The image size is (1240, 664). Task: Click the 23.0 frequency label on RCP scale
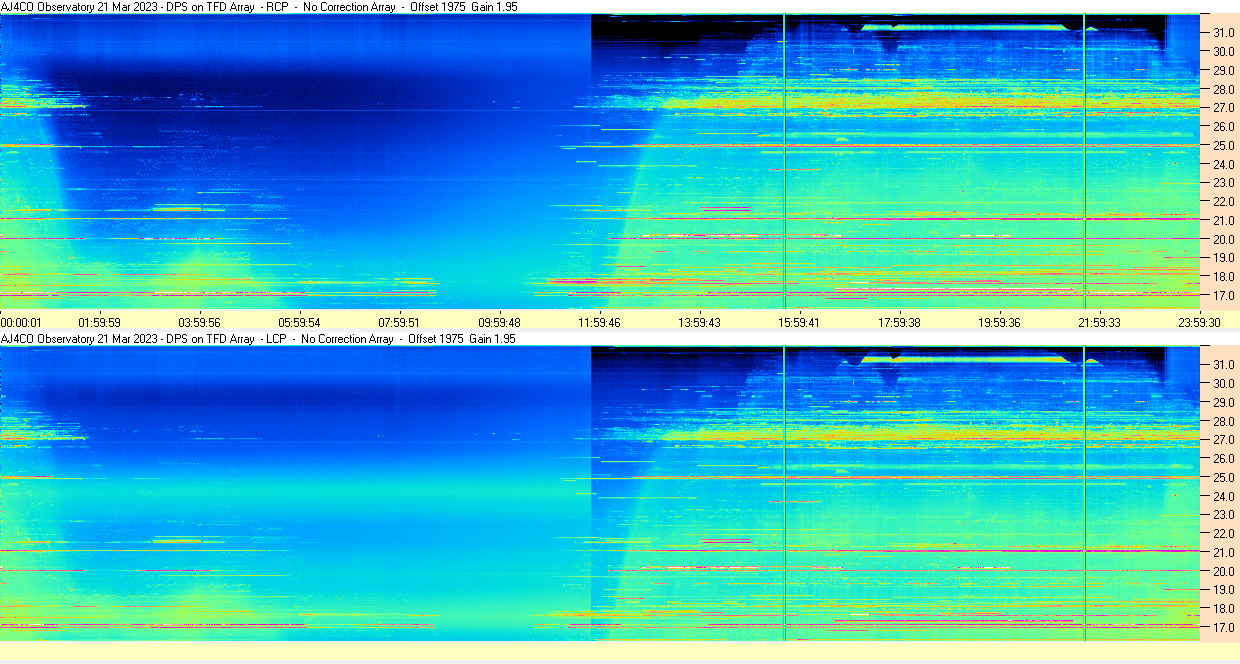1224,183
